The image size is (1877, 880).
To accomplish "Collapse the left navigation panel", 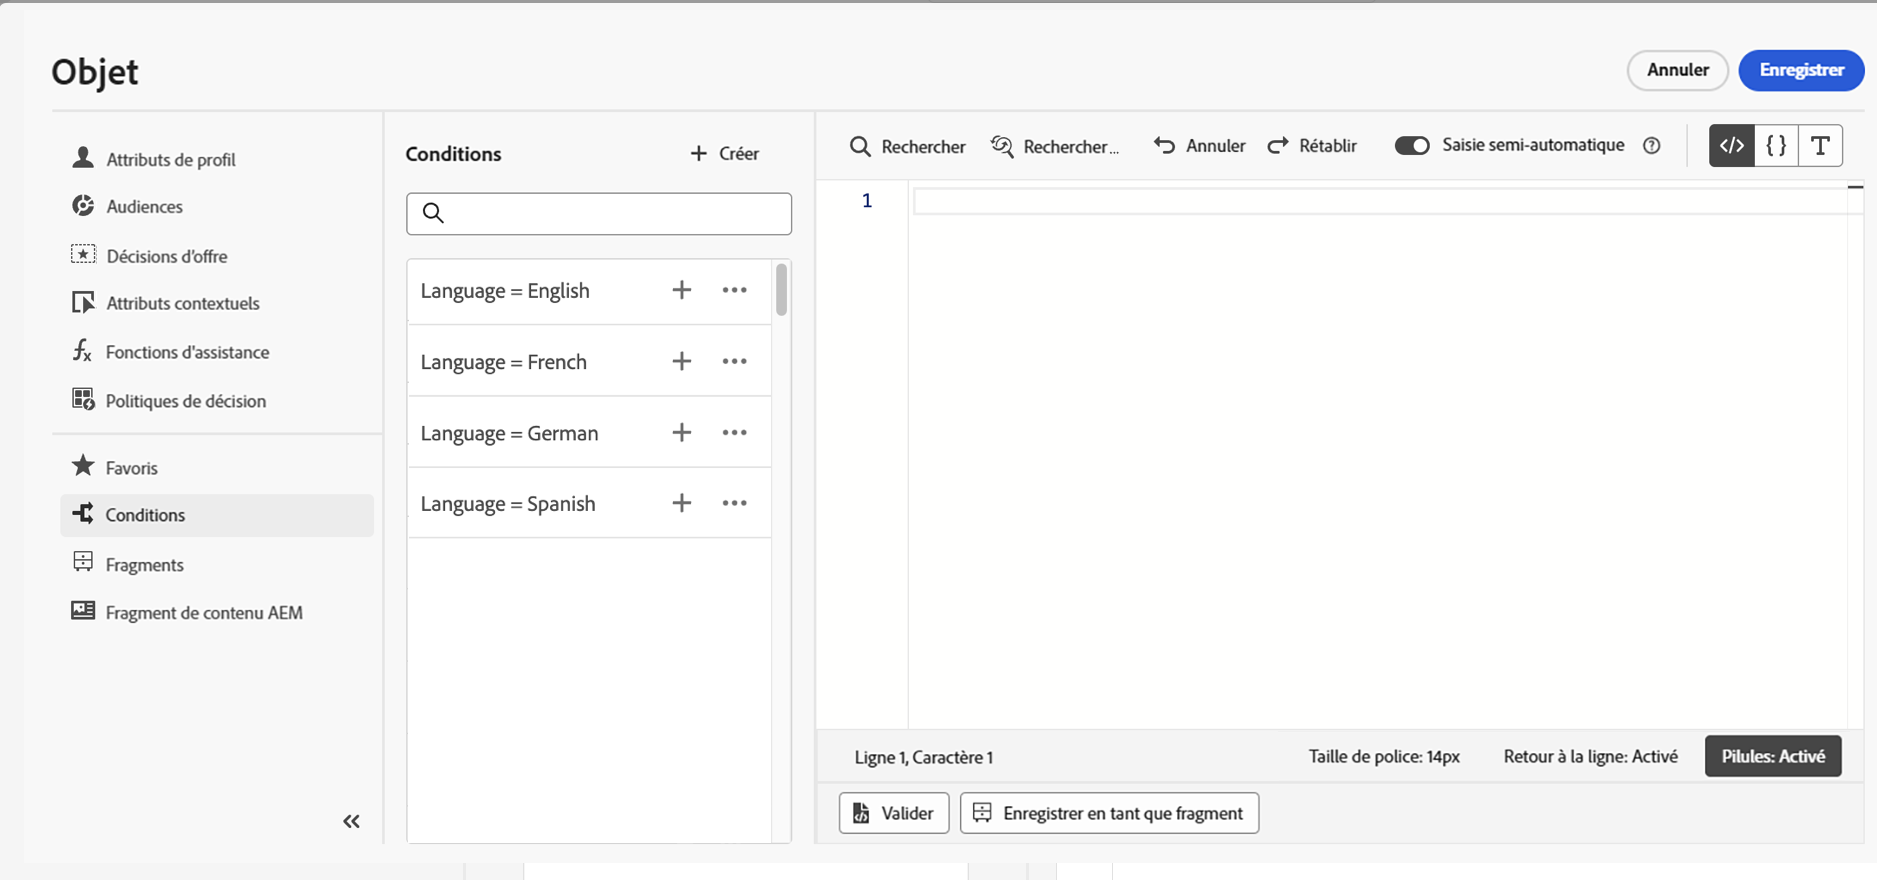I will (x=351, y=821).
